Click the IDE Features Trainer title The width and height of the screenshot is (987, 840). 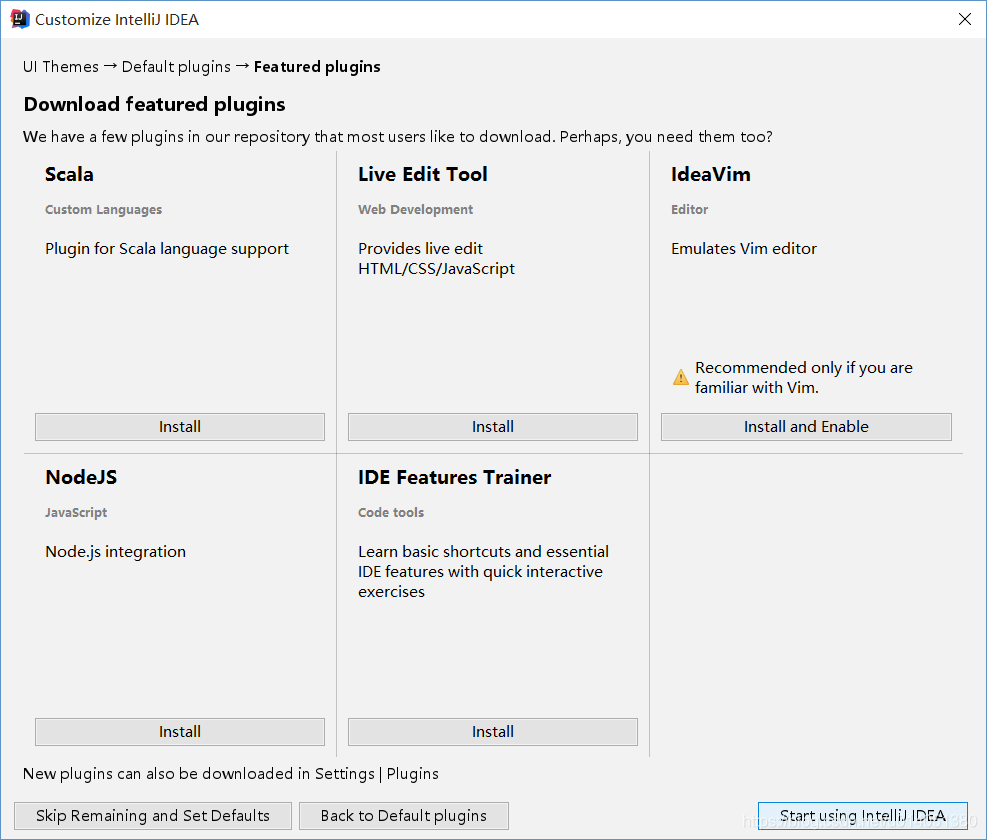point(454,477)
